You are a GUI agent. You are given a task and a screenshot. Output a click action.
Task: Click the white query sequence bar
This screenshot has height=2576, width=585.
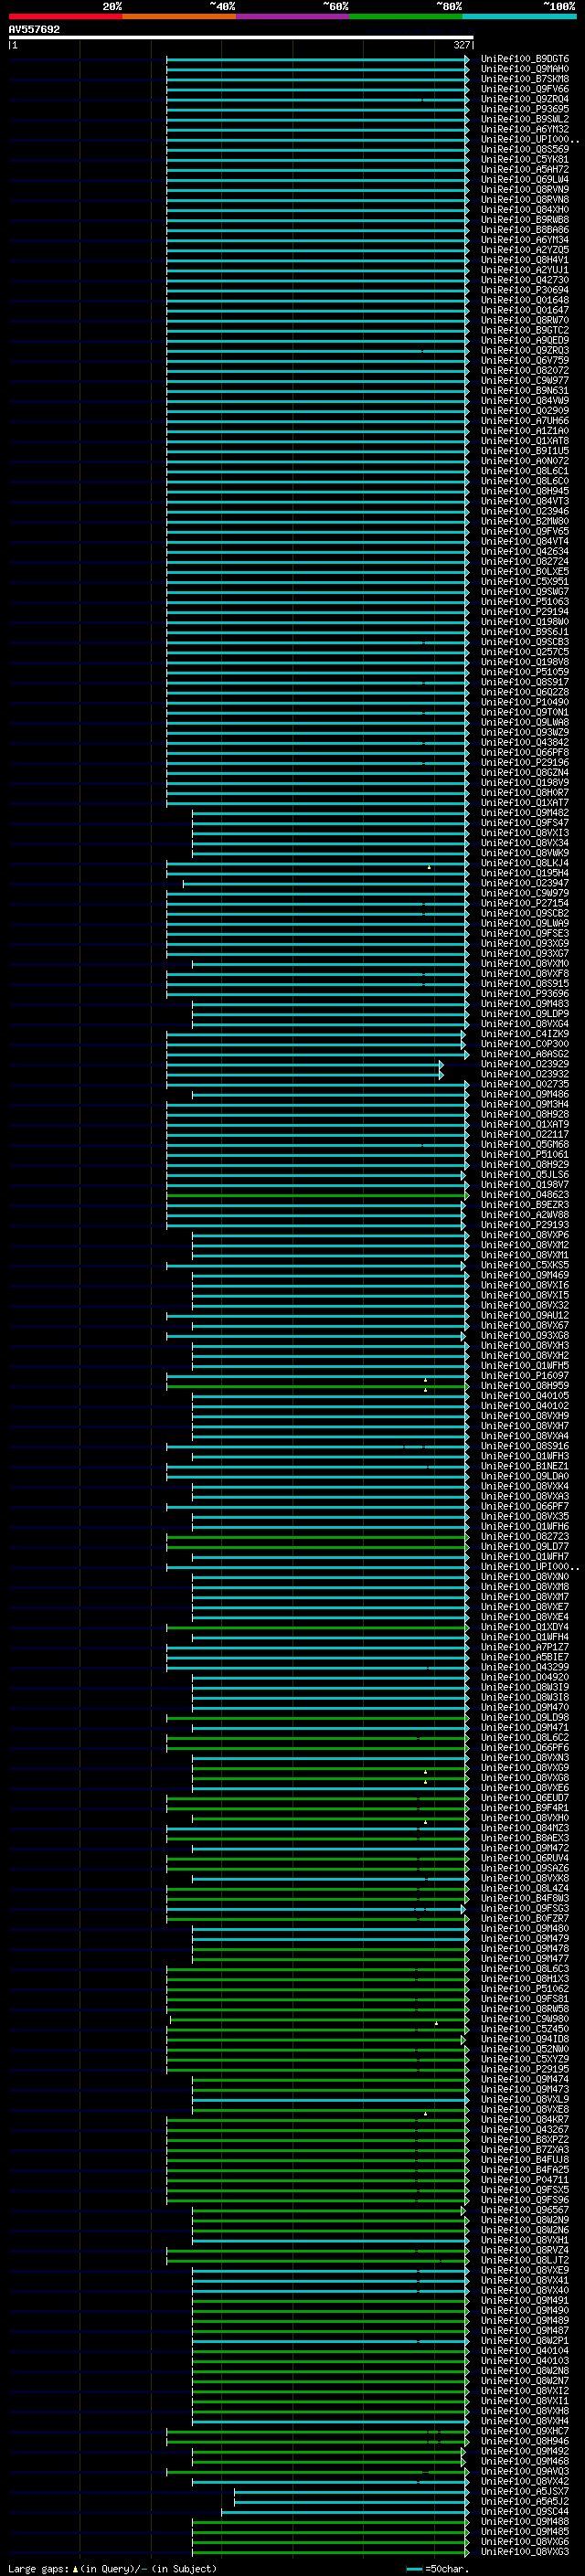pyautogui.click(x=241, y=38)
